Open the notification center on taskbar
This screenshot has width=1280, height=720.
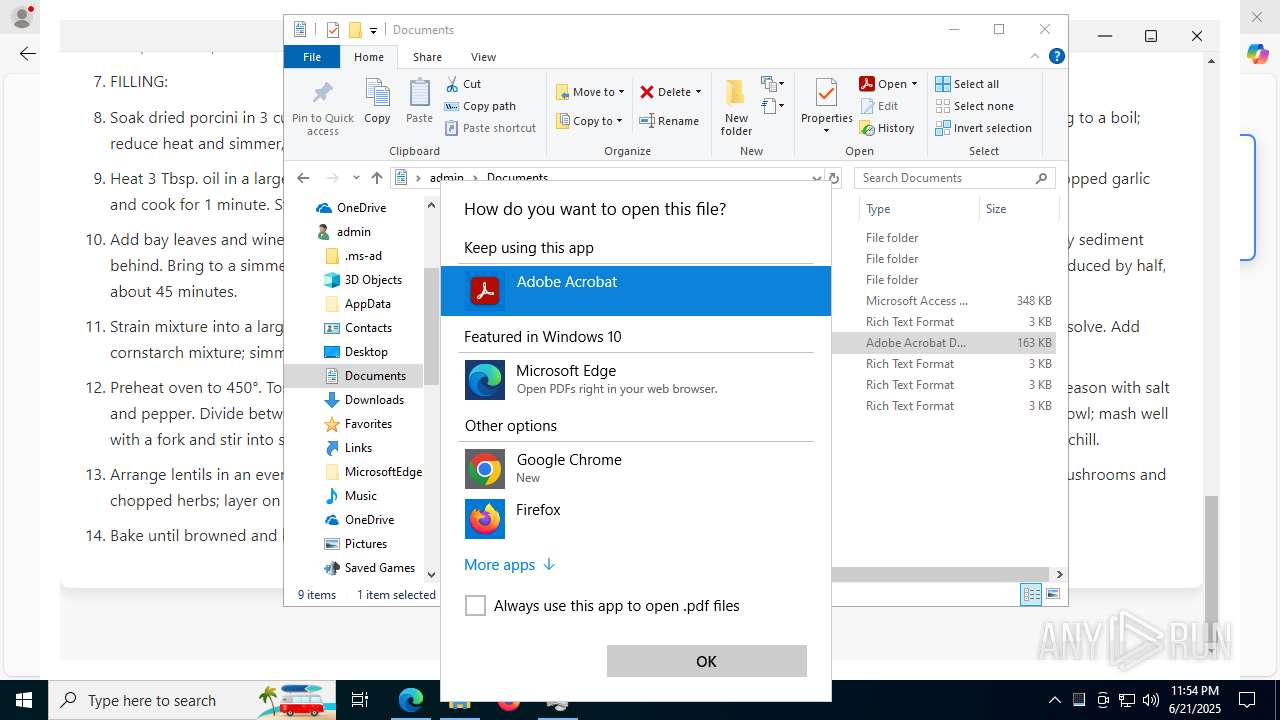coord(1247,700)
